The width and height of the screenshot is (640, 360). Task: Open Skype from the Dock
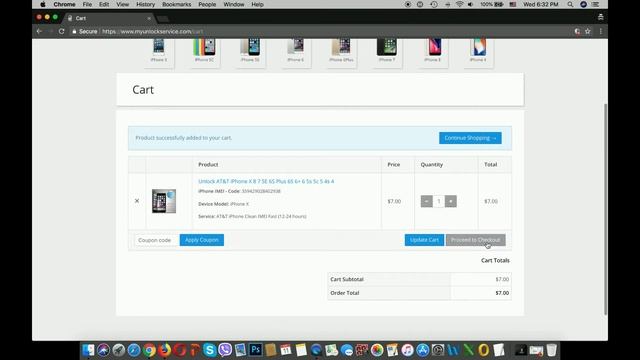coord(210,350)
